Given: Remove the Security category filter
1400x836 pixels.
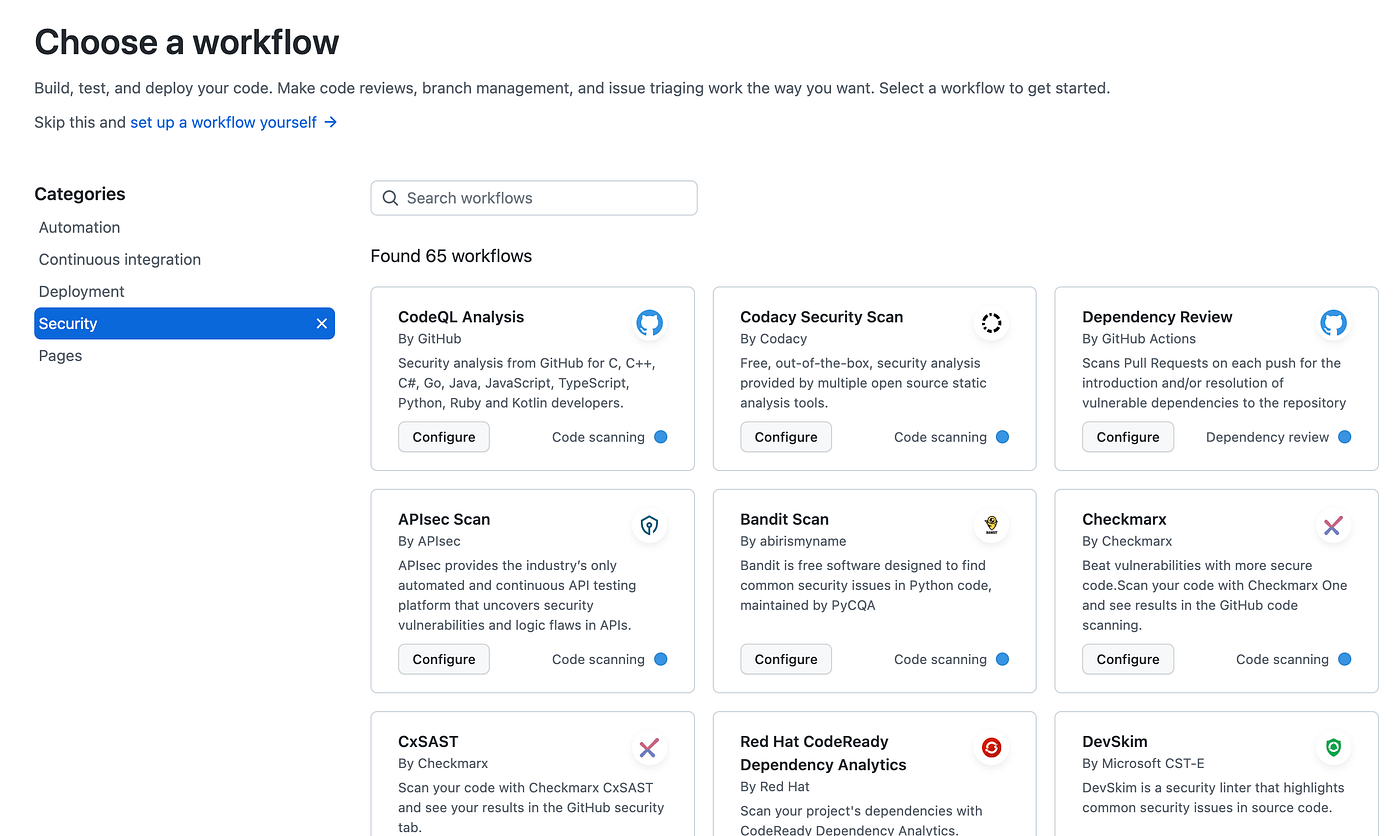Looking at the screenshot, I should [x=321, y=323].
